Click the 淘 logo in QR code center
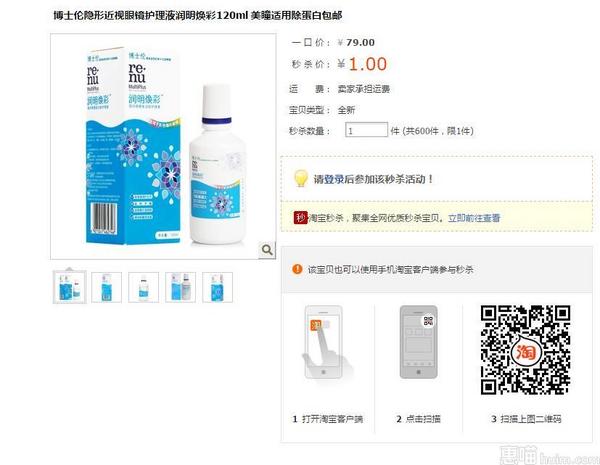 pos(526,351)
